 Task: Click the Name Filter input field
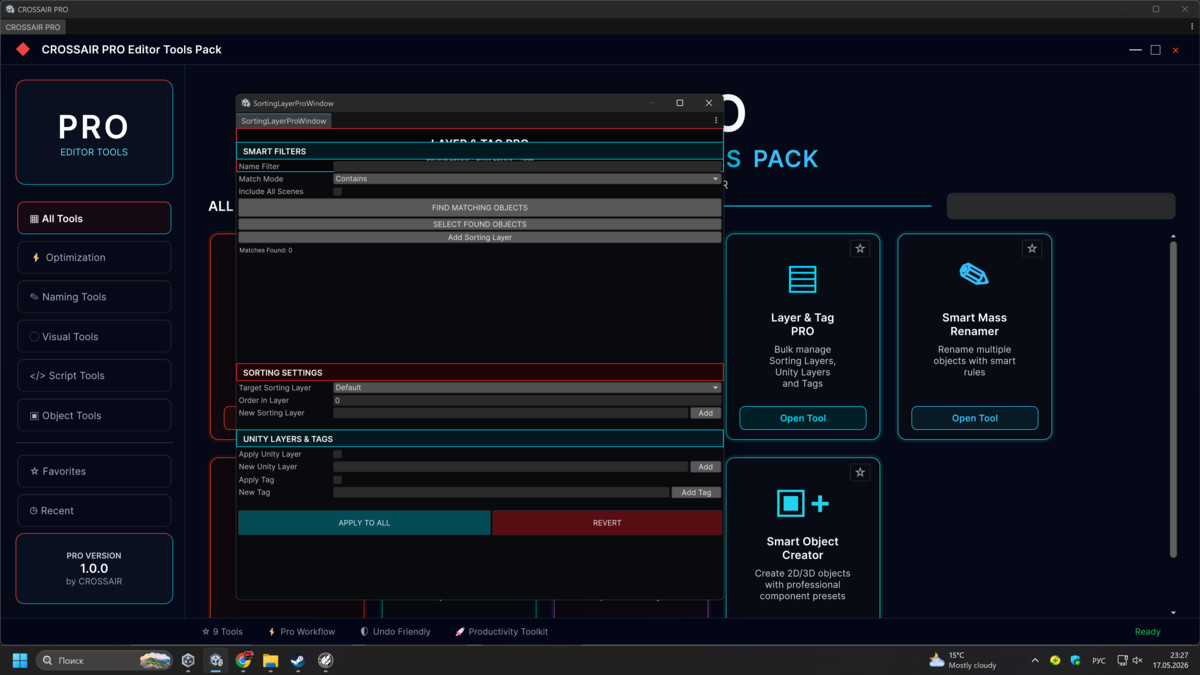(x=527, y=166)
